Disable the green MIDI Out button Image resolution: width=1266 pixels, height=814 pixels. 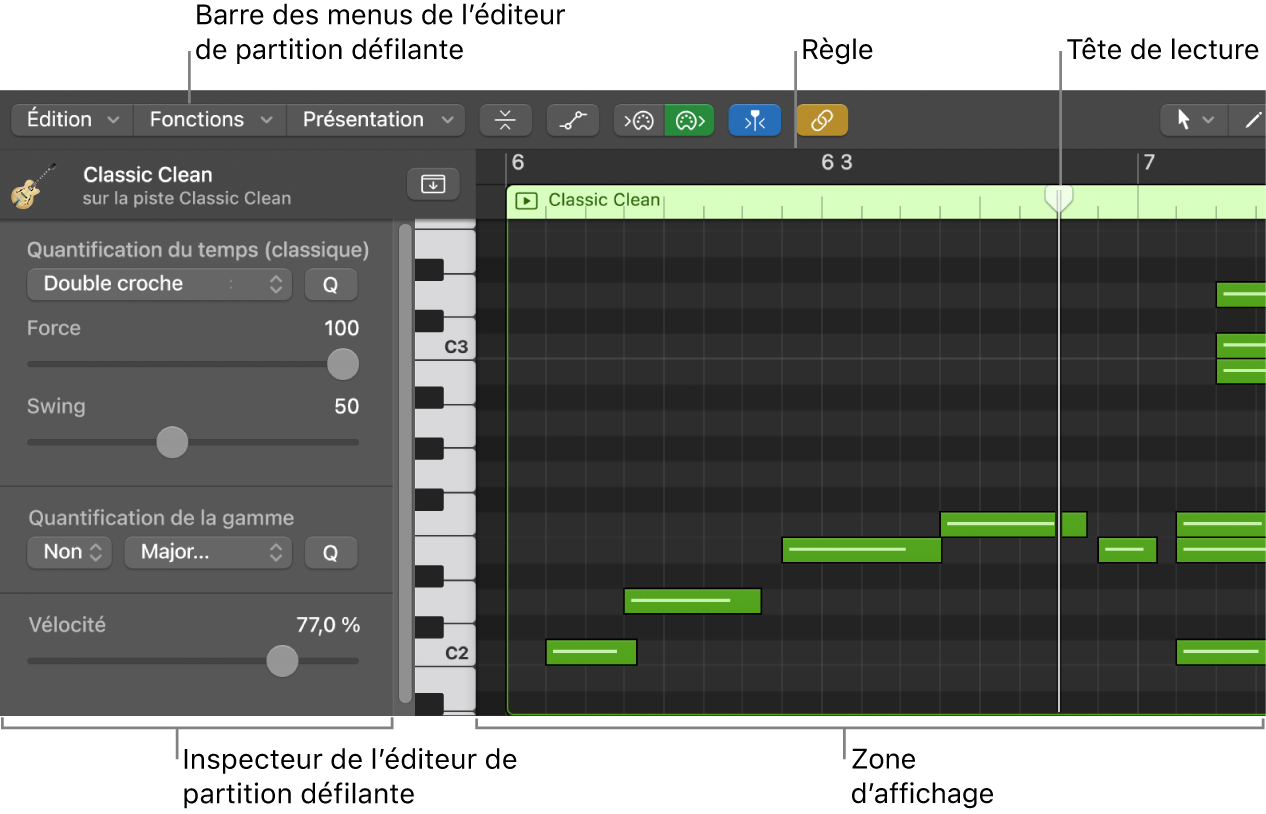tap(690, 120)
